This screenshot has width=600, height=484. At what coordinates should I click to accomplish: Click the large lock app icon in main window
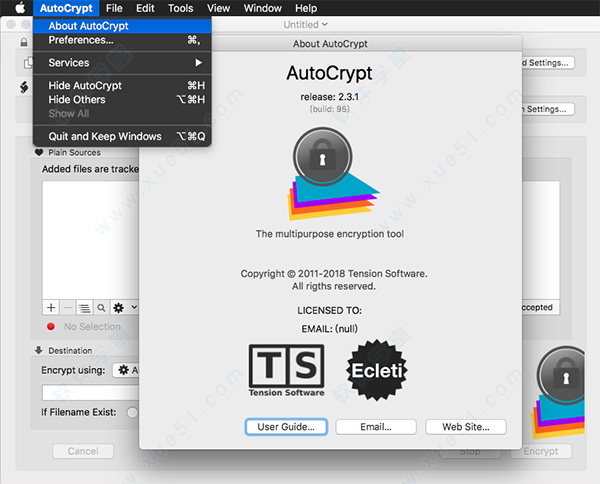pyautogui.click(x=559, y=392)
